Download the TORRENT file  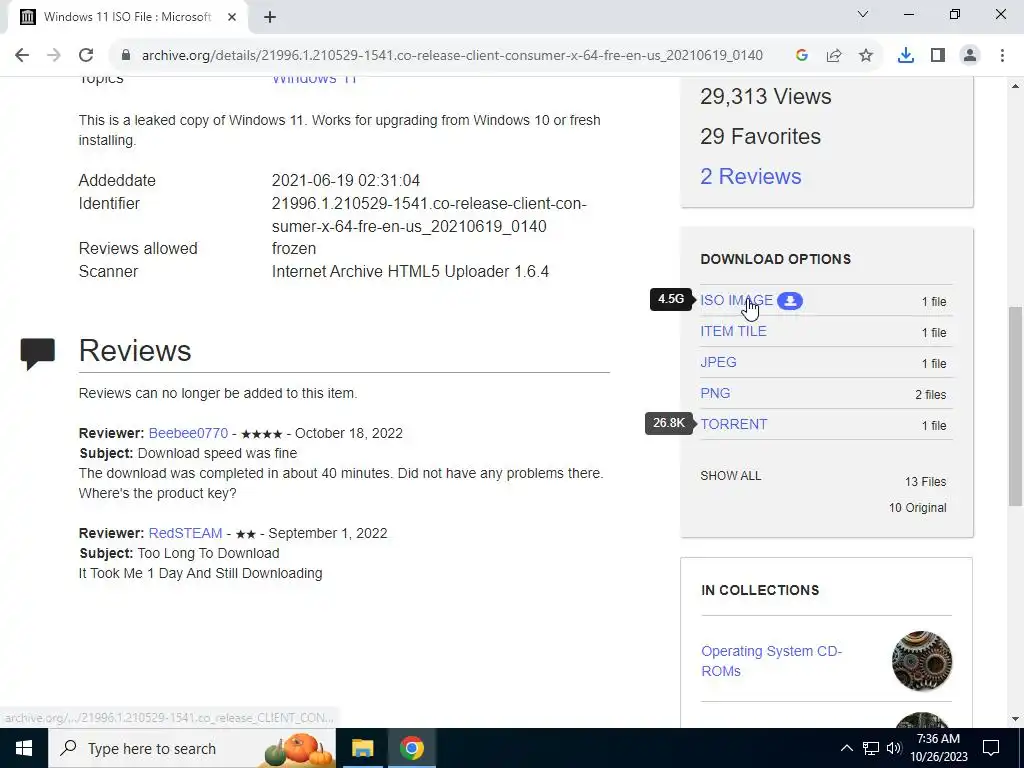click(734, 424)
